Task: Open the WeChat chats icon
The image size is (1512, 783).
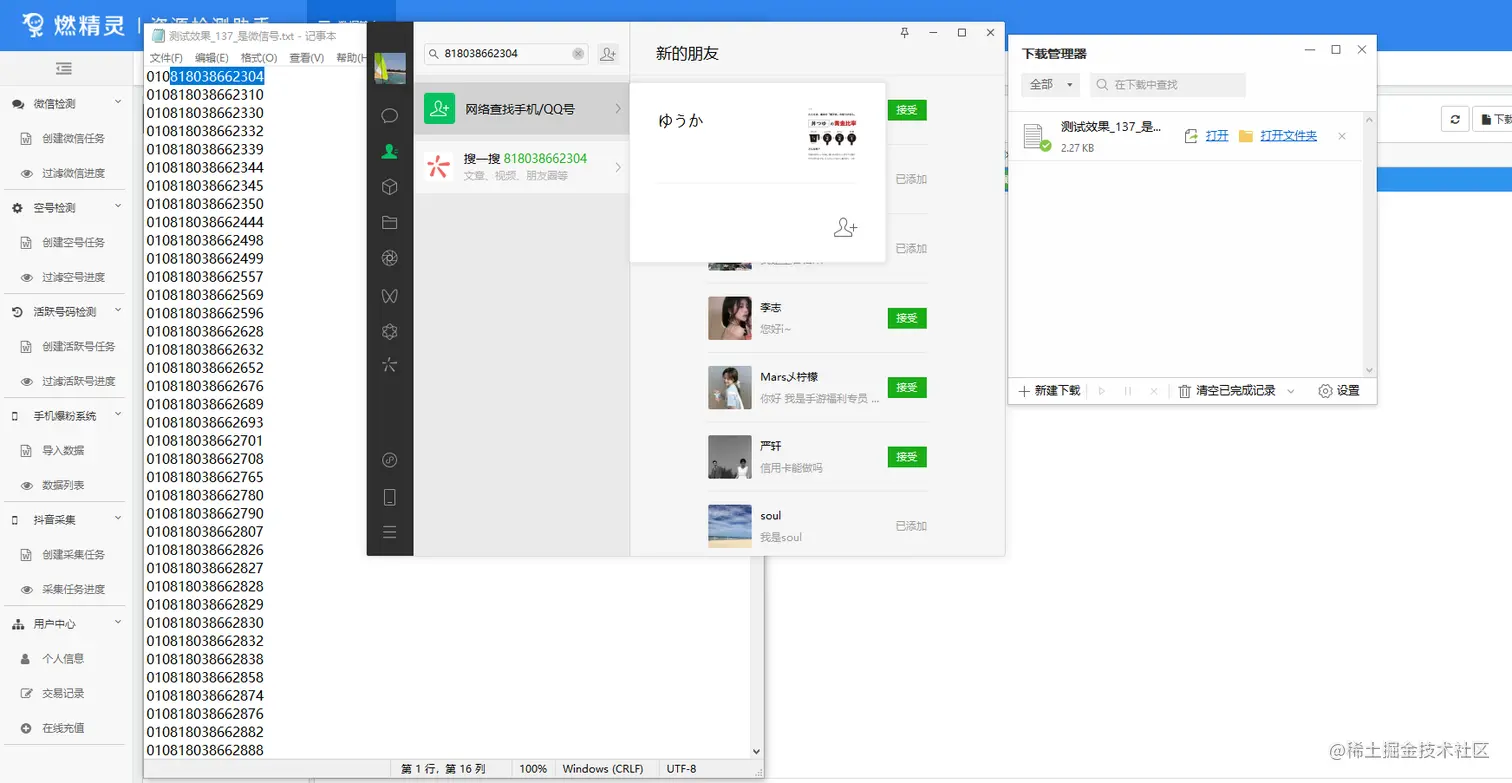Action: tap(390, 116)
